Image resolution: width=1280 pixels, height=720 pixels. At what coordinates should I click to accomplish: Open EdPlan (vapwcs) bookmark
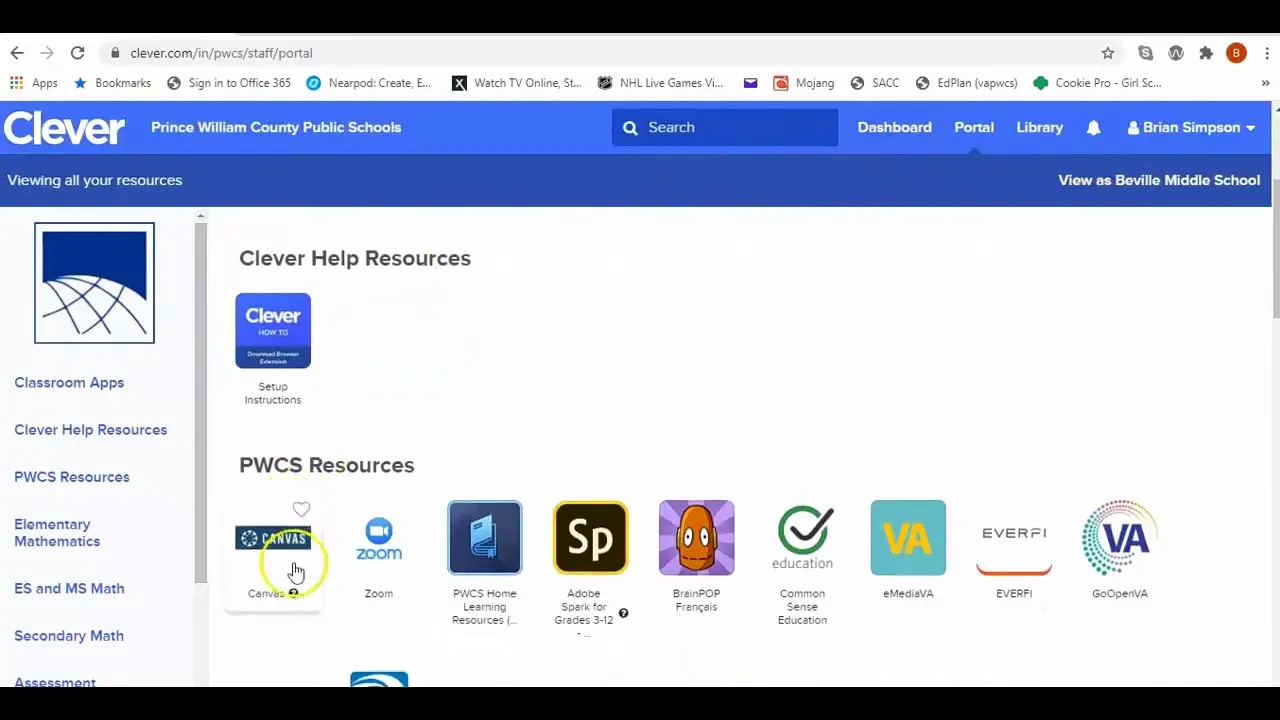[967, 83]
